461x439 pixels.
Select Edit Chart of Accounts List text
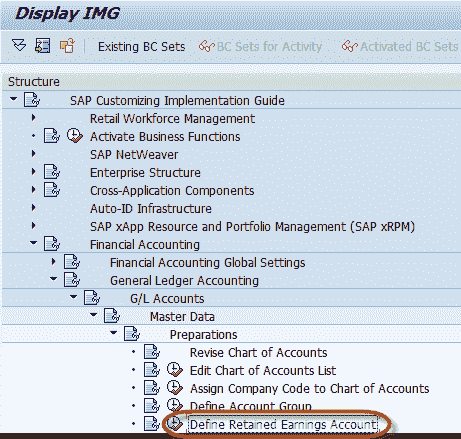coord(263,370)
